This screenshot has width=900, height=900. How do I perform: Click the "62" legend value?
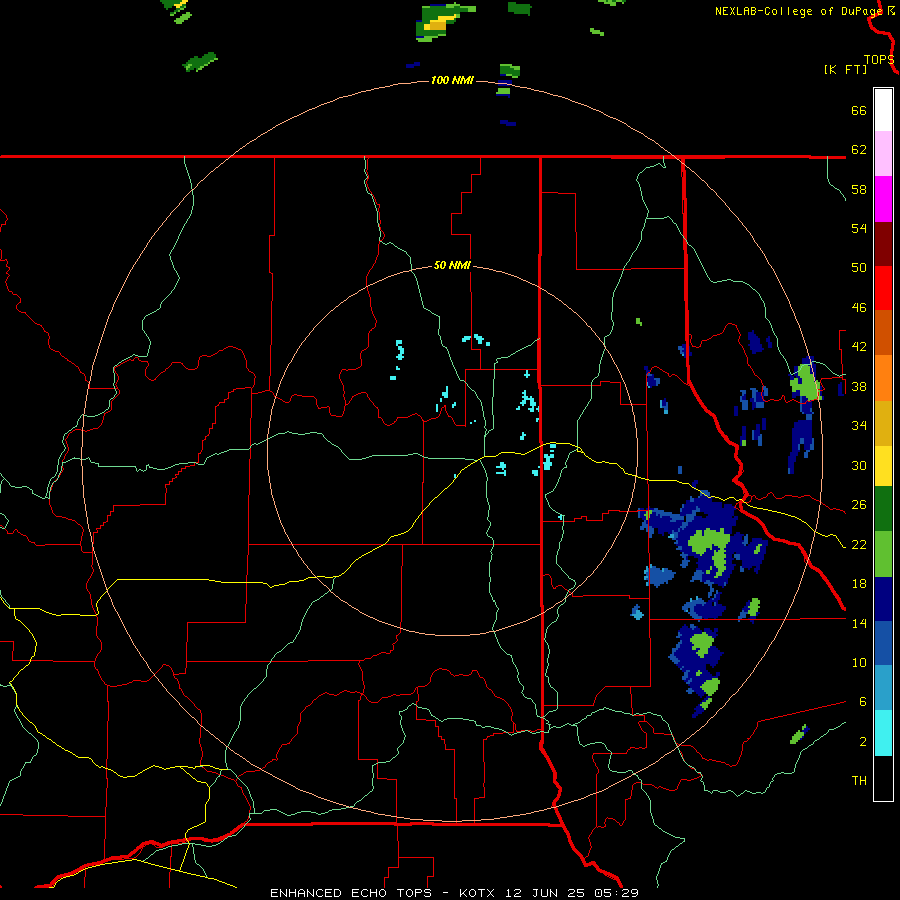pos(859,149)
